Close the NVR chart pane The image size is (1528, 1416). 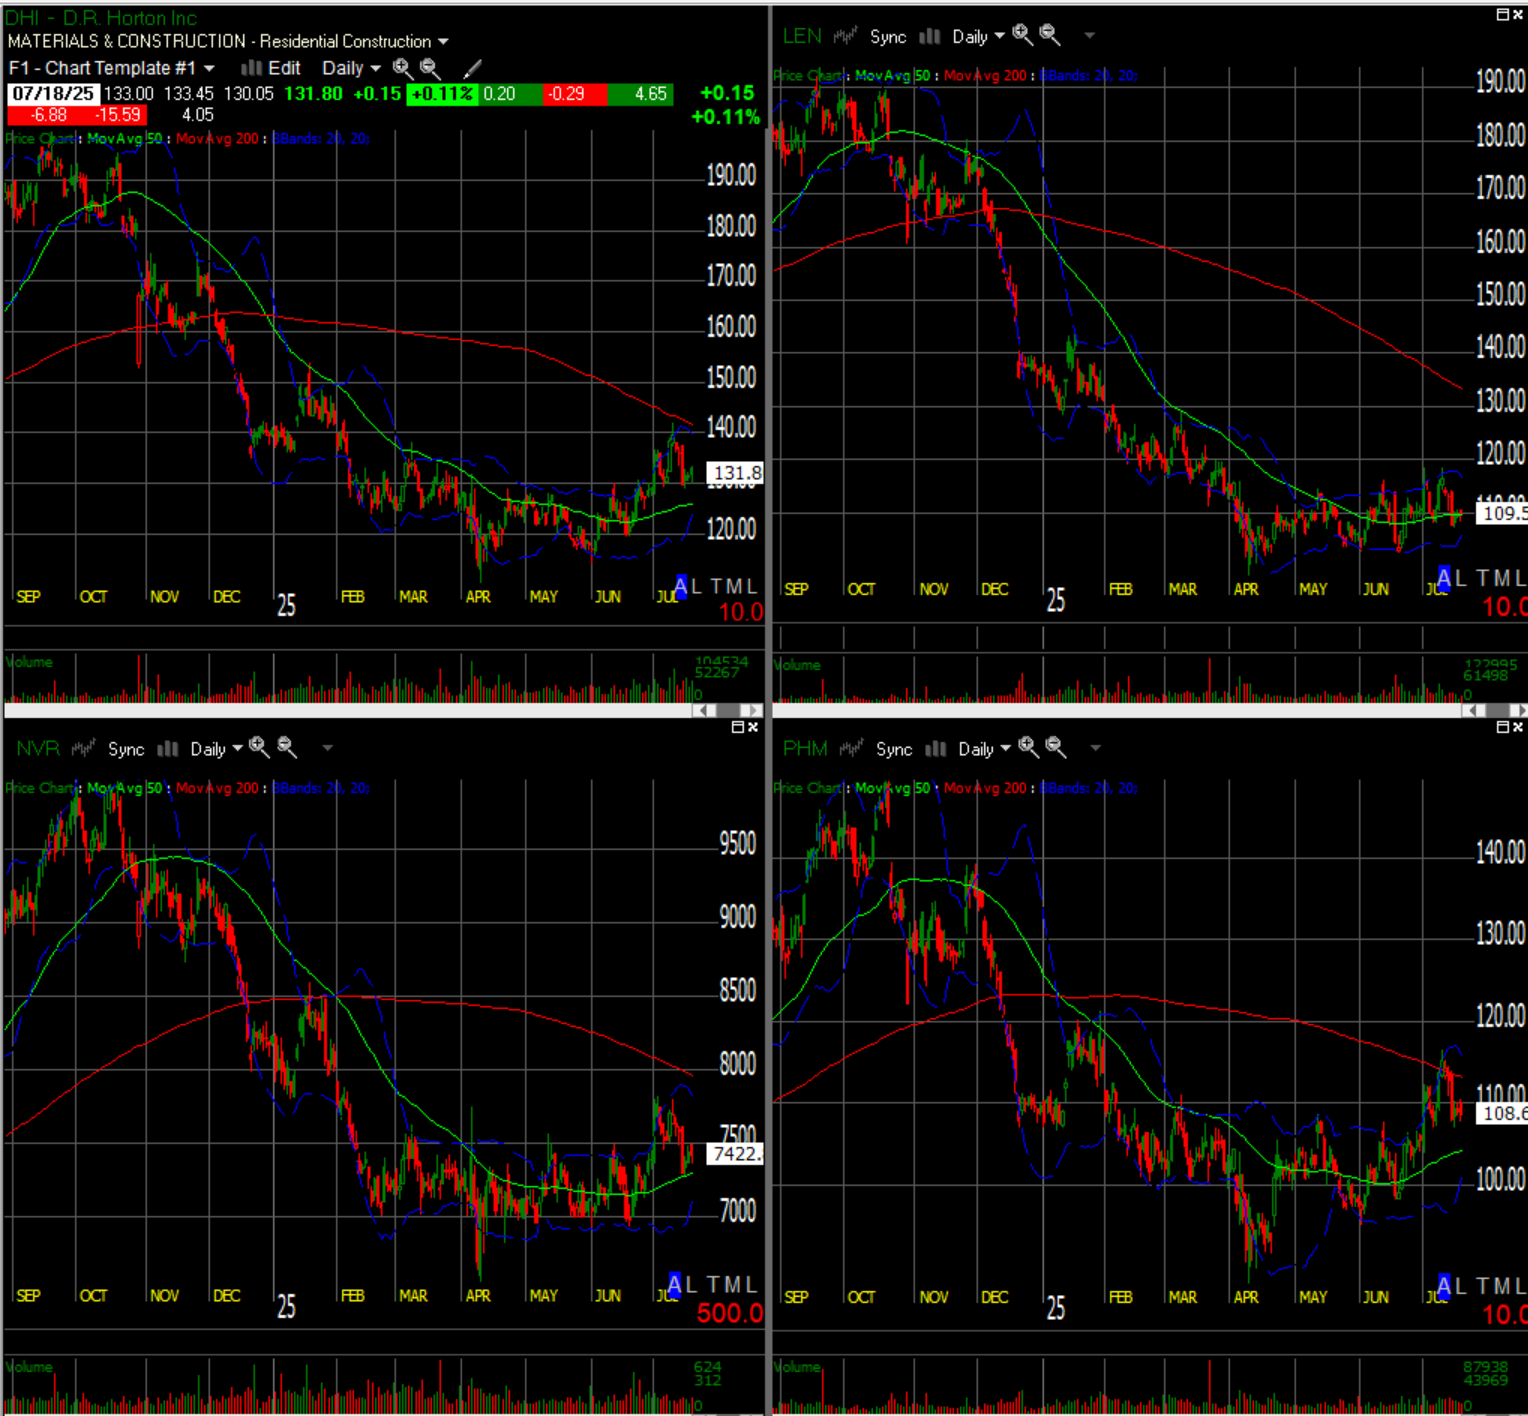(753, 727)
